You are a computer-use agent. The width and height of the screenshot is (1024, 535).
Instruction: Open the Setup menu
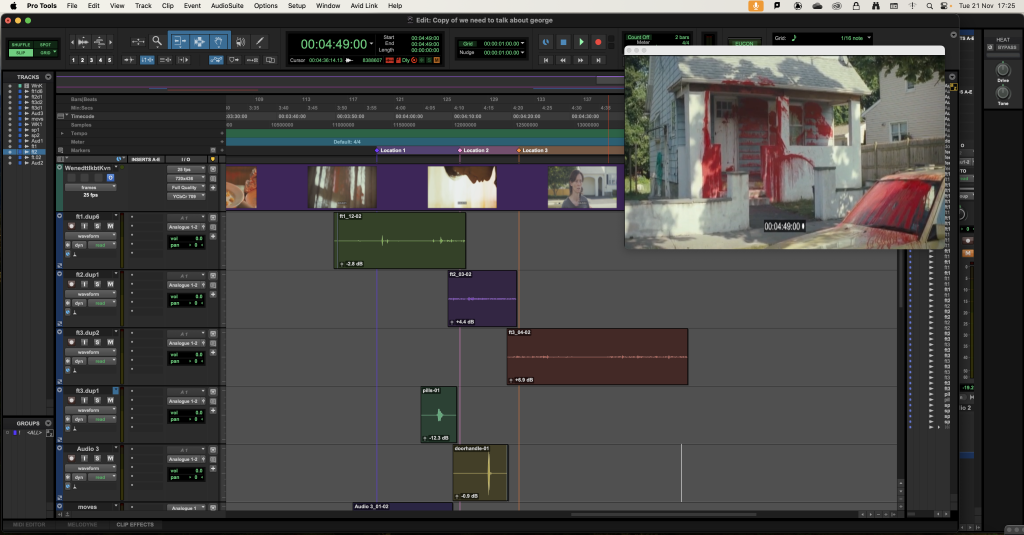296,6
